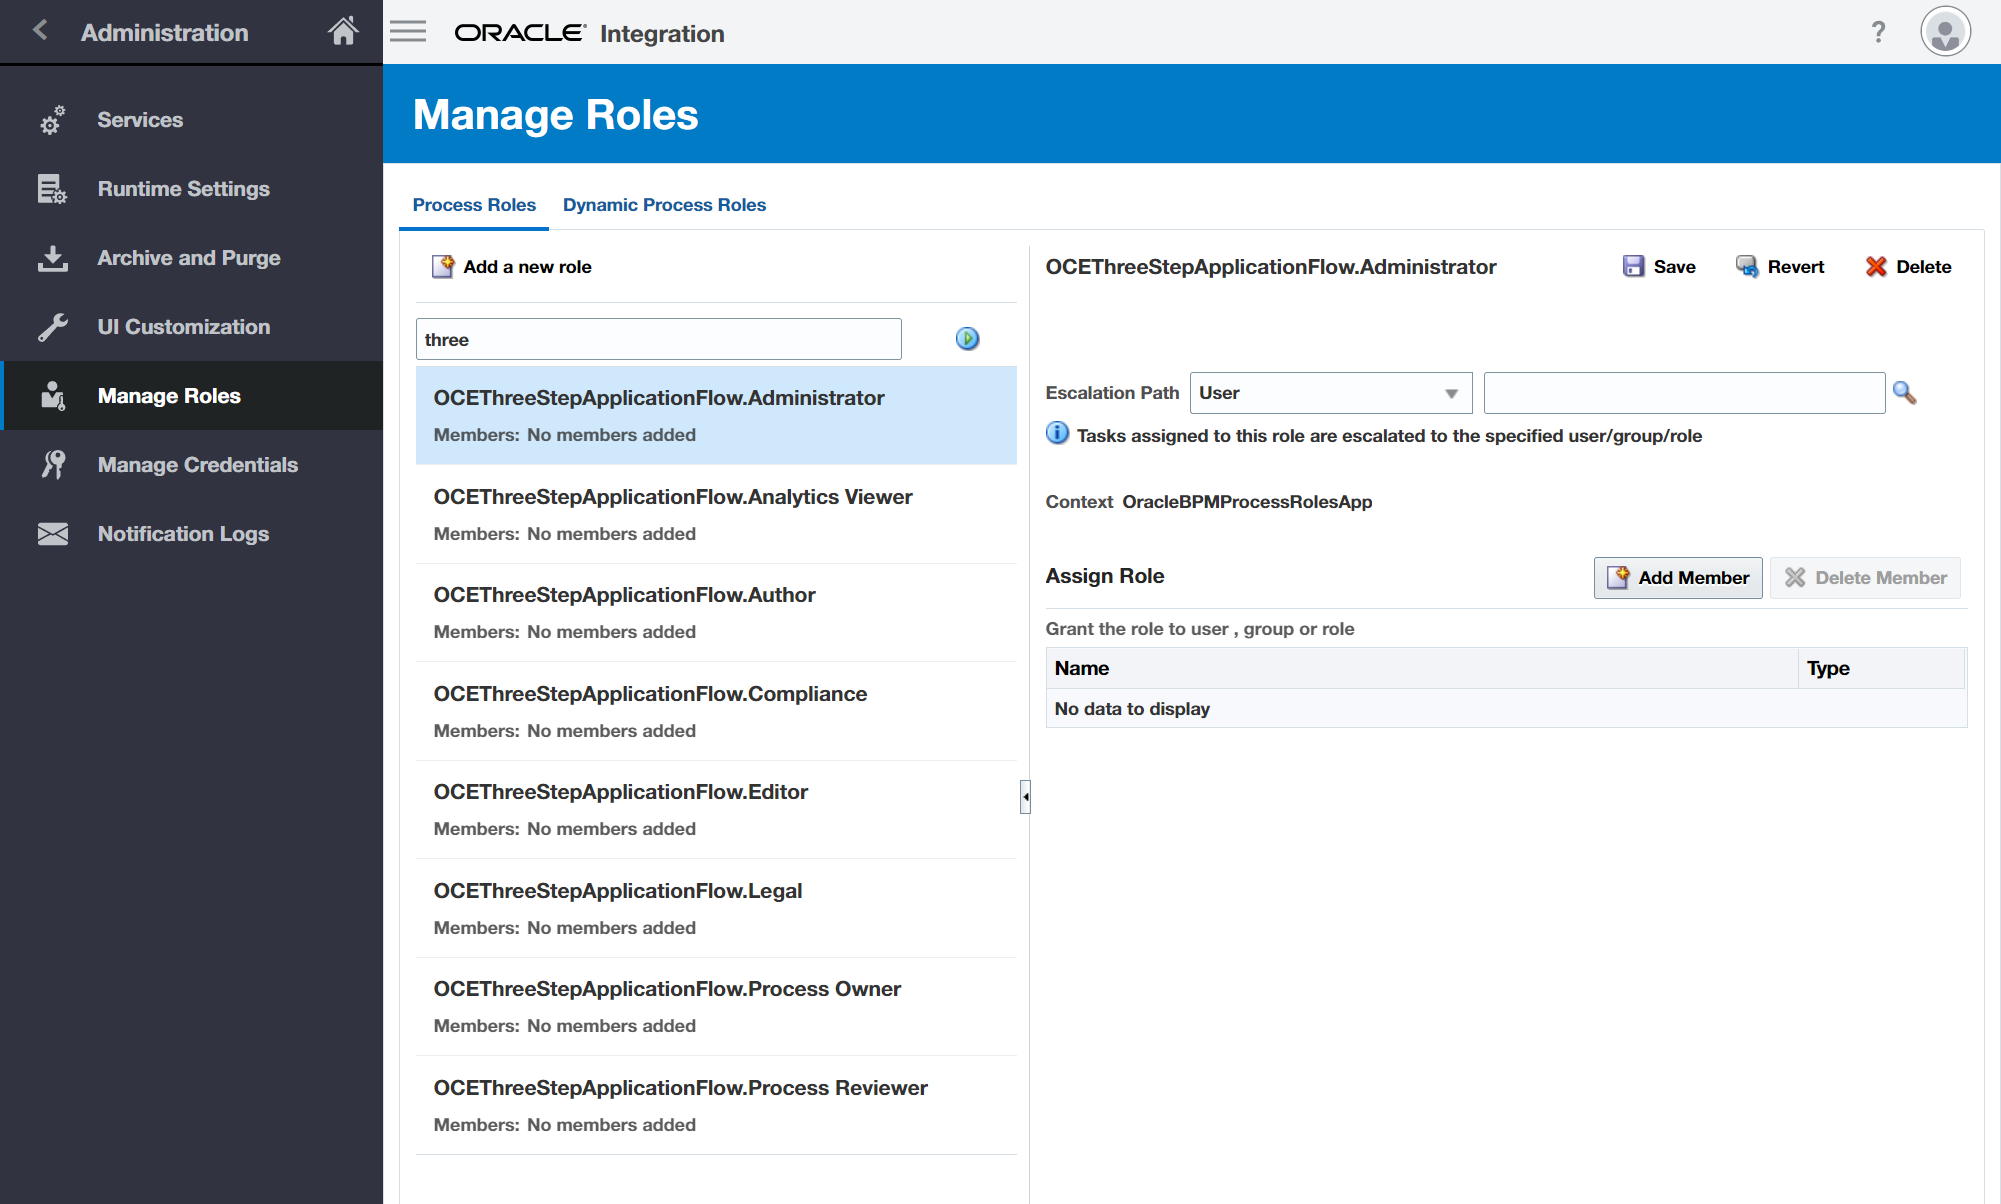Click the UI Customization wrench icon

(52, 327)
